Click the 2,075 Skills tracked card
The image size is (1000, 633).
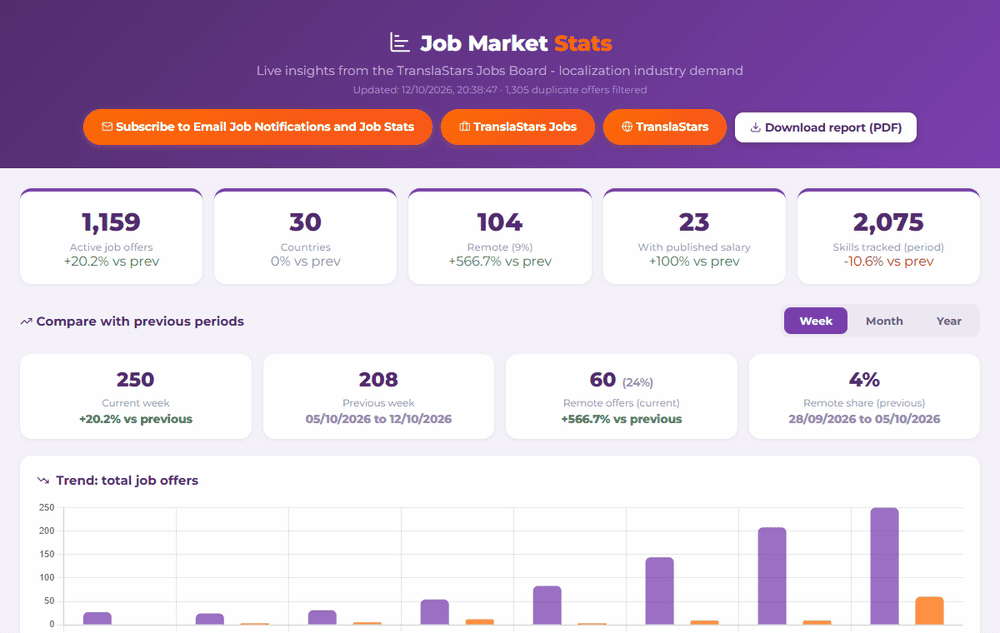click(888, 236)
